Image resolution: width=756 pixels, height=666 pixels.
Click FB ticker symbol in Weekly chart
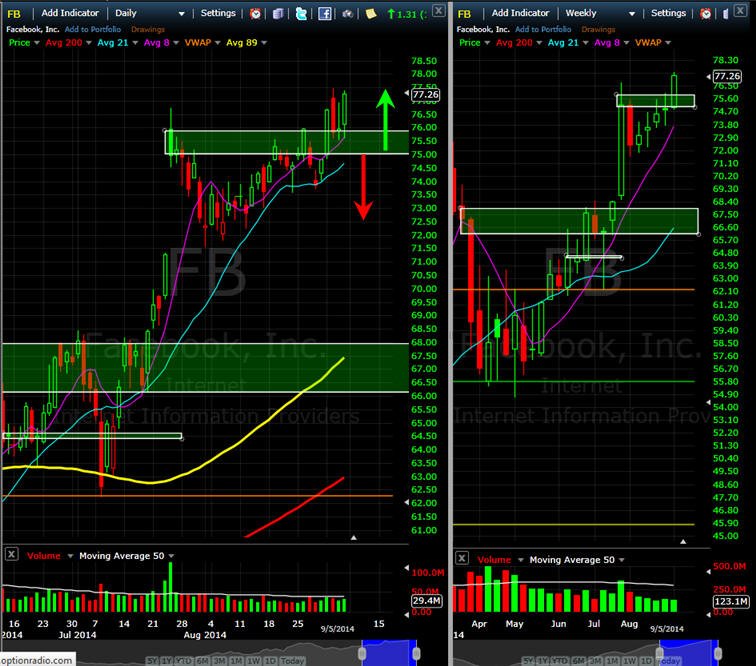point(464,14)
